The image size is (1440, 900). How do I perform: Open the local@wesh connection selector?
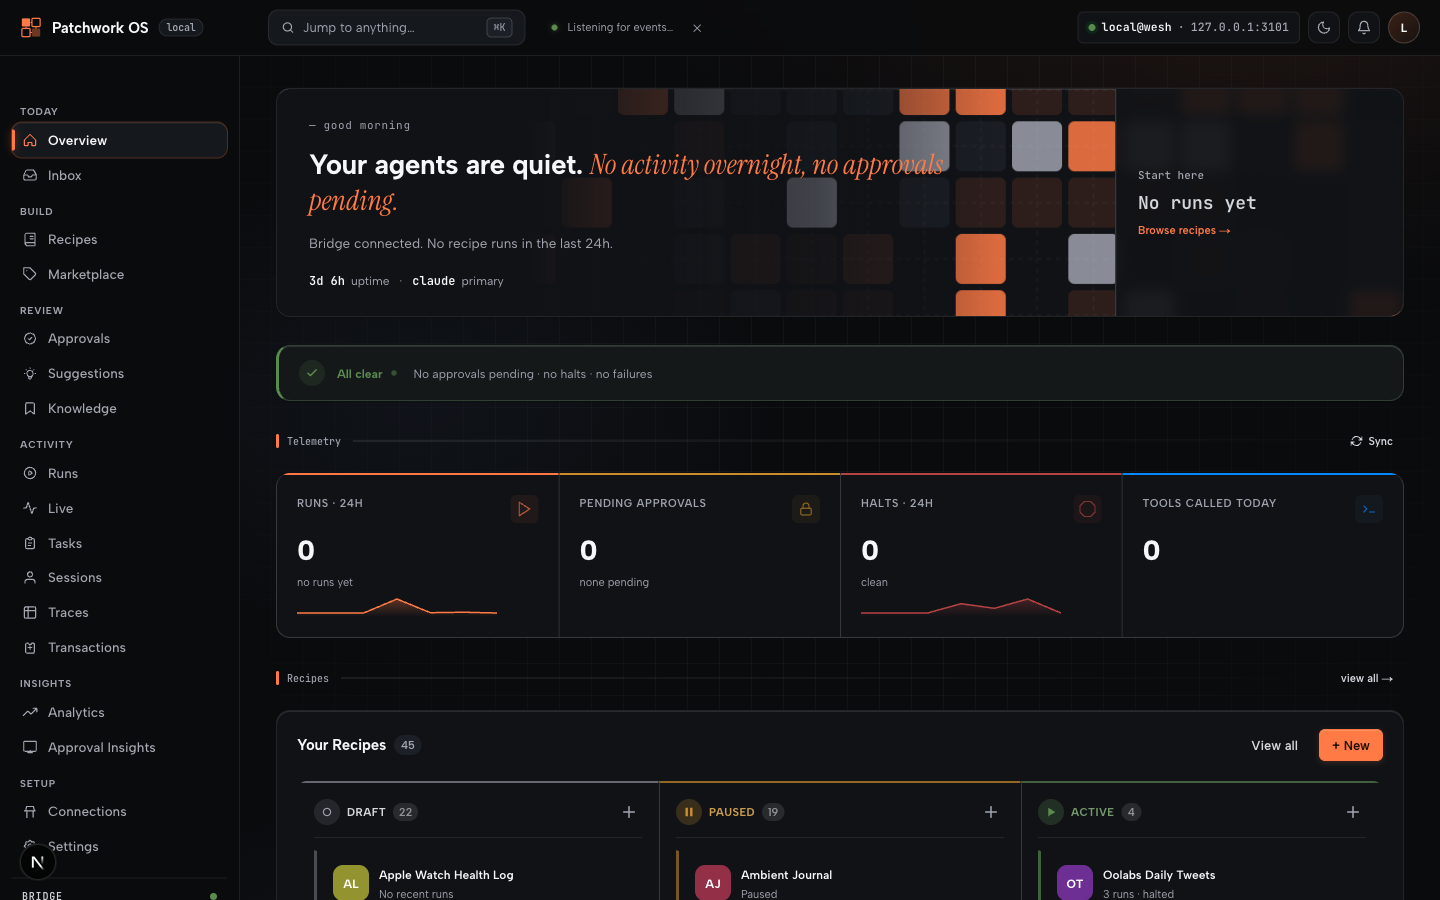[1188, 28]
